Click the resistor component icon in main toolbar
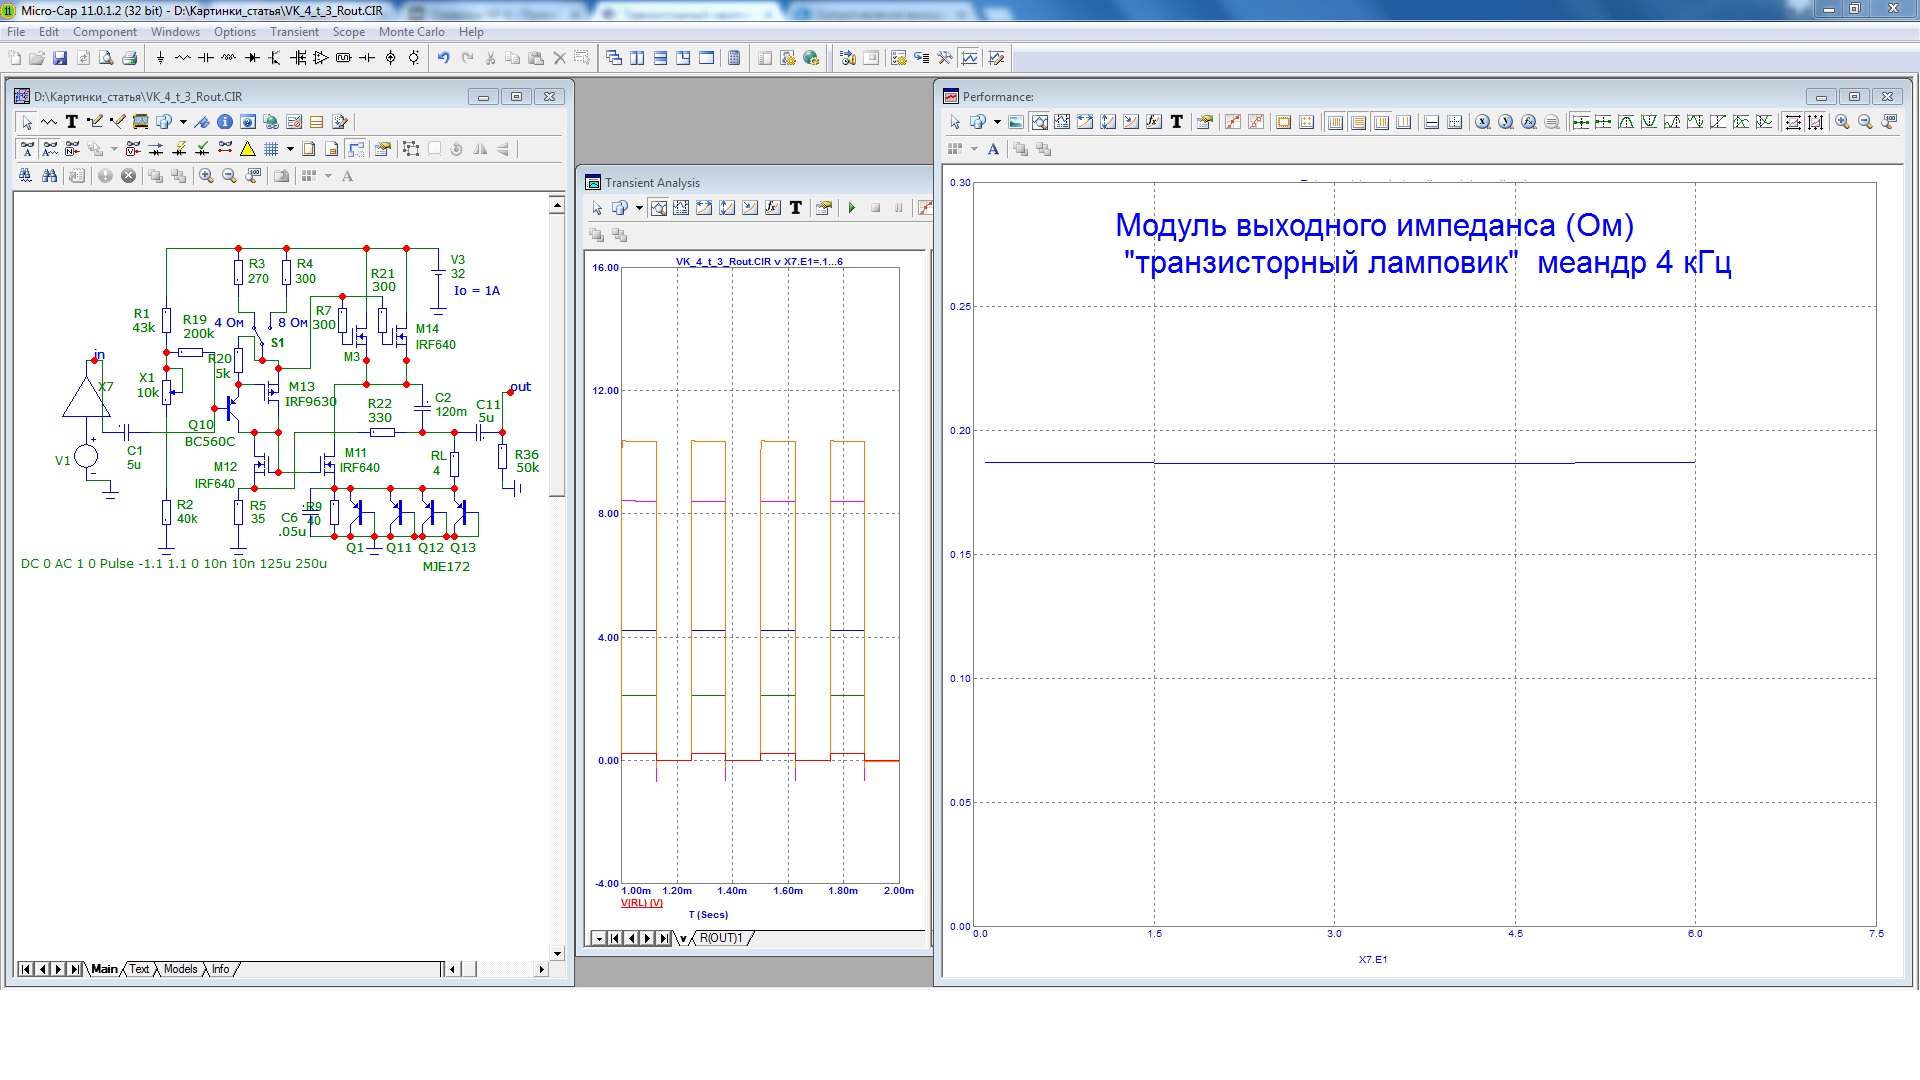This screenshot has width=1920, height=1080. pyautogui.click(x=183, y=58)
